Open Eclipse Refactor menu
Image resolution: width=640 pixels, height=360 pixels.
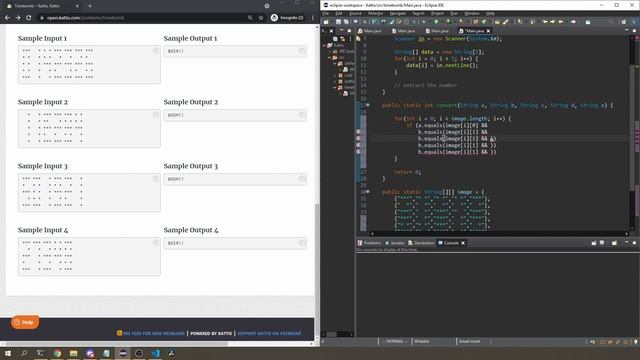376,13
